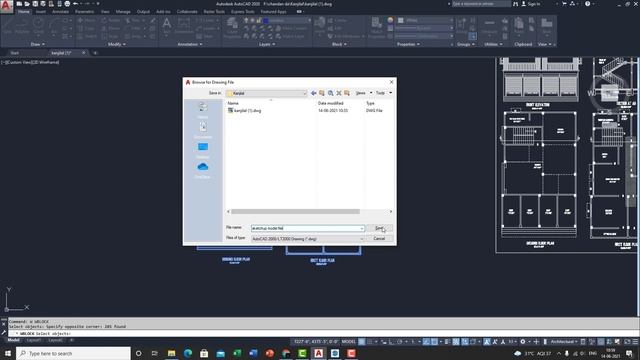Click Search the Web icon in dialog
This screenshot has width=640, height=360.
[x=330, y=93]
